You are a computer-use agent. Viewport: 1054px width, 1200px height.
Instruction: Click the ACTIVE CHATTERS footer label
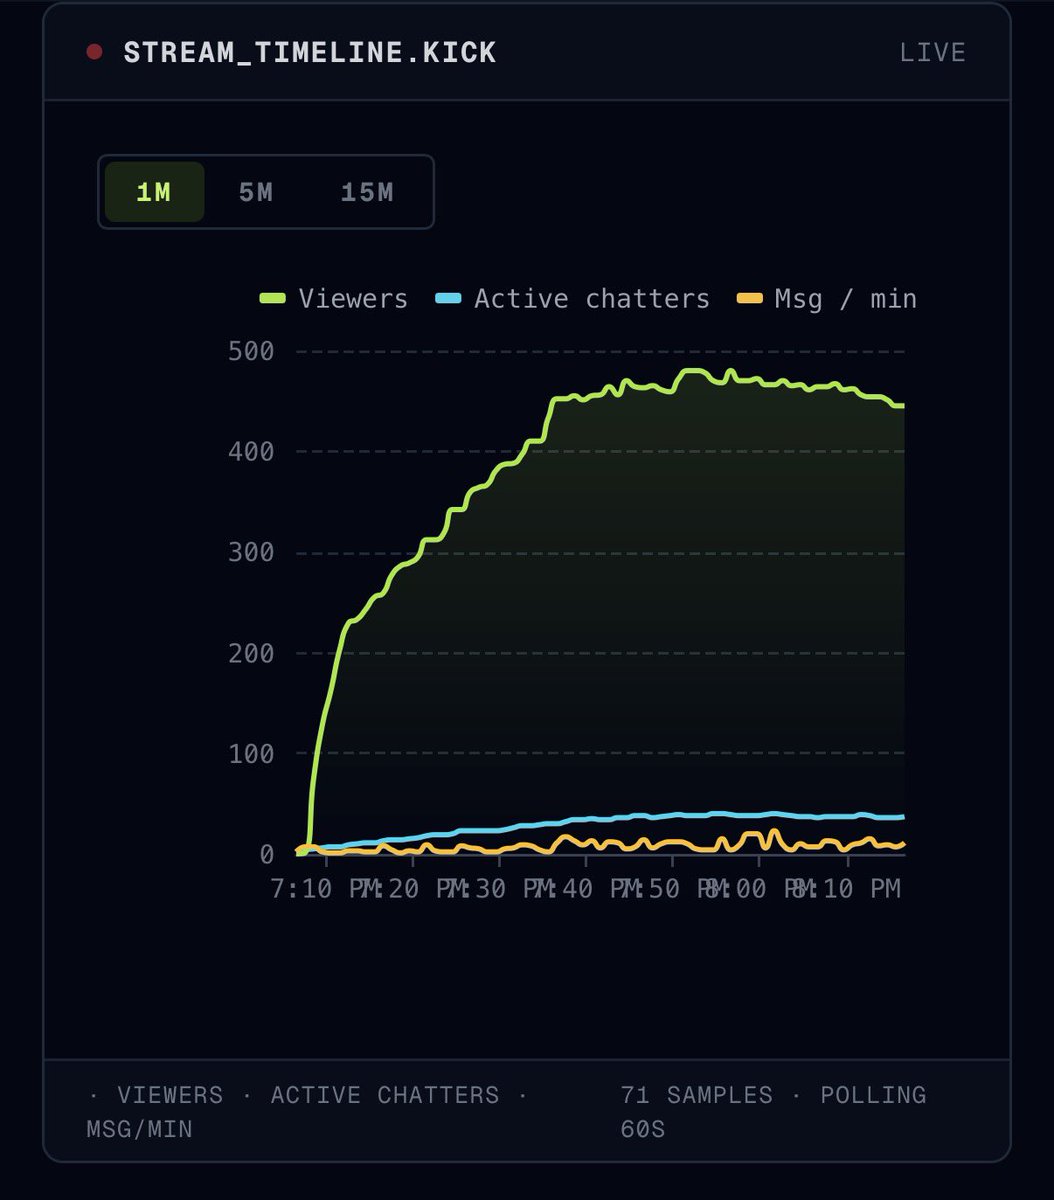click(x=385, y=1095)
